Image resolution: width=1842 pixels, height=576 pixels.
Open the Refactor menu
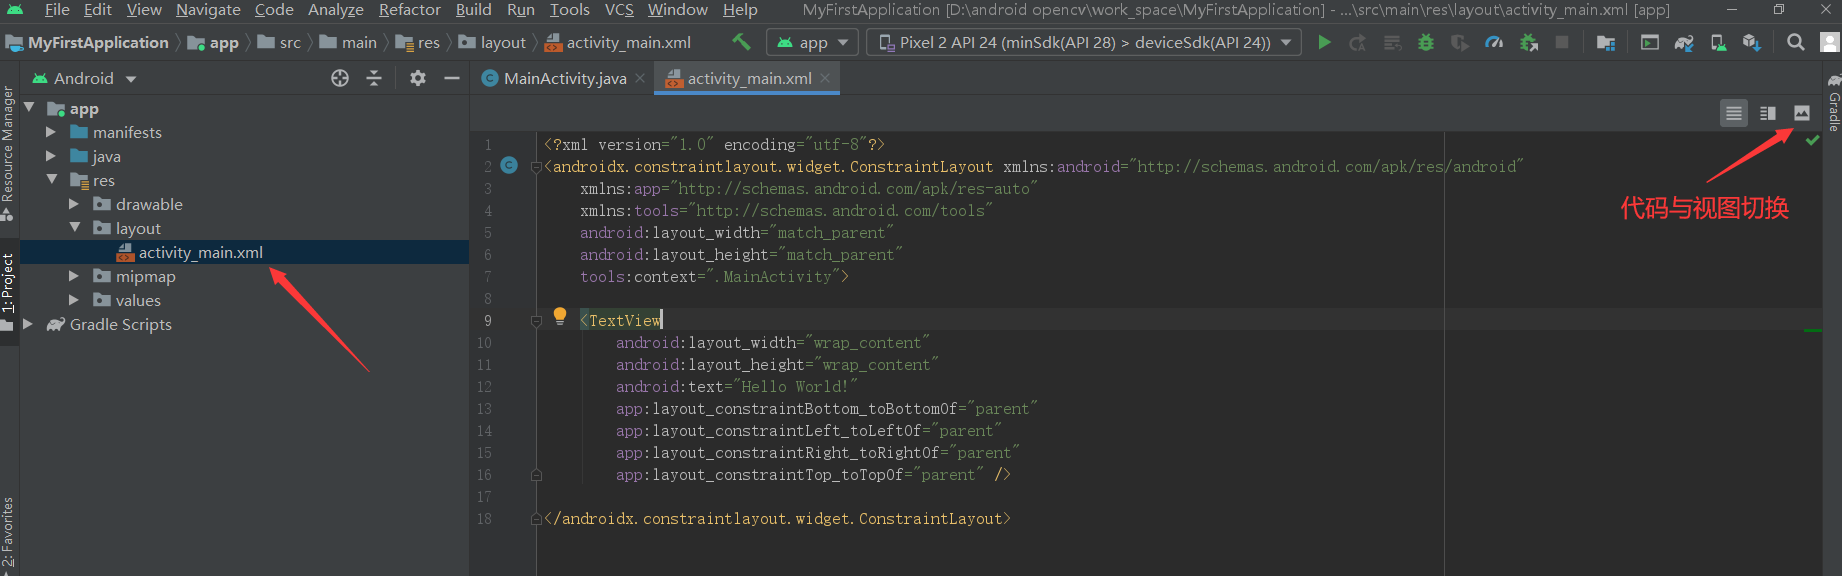pos(409,10)
